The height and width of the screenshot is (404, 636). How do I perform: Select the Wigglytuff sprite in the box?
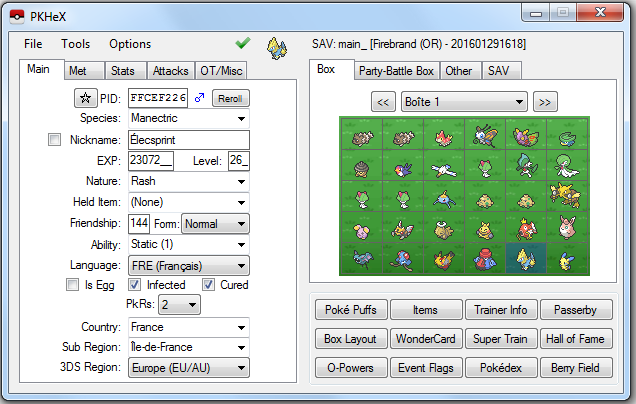tap(567, 227)
